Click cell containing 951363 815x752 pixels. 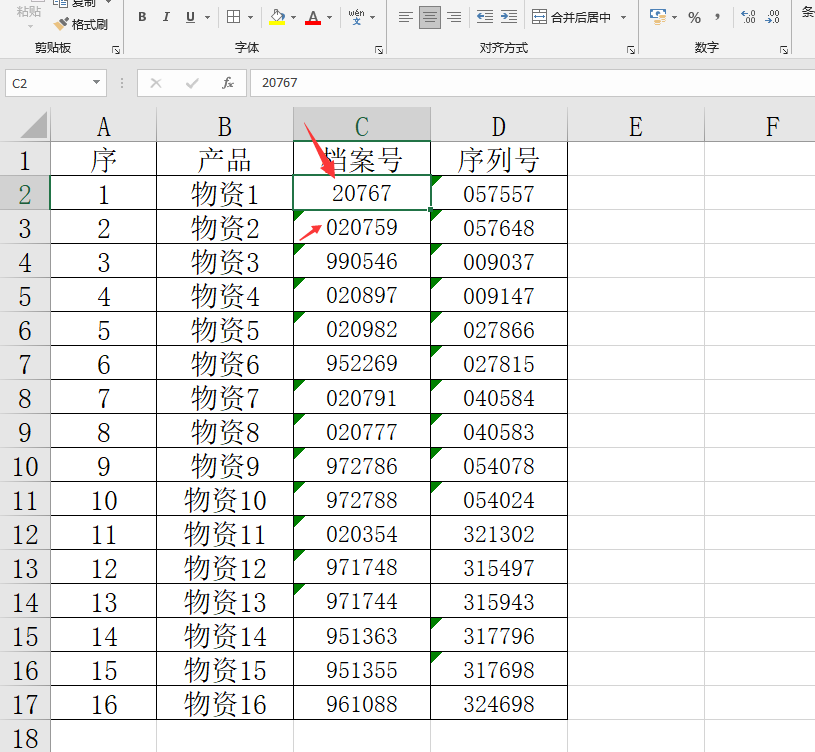point(362,635)
